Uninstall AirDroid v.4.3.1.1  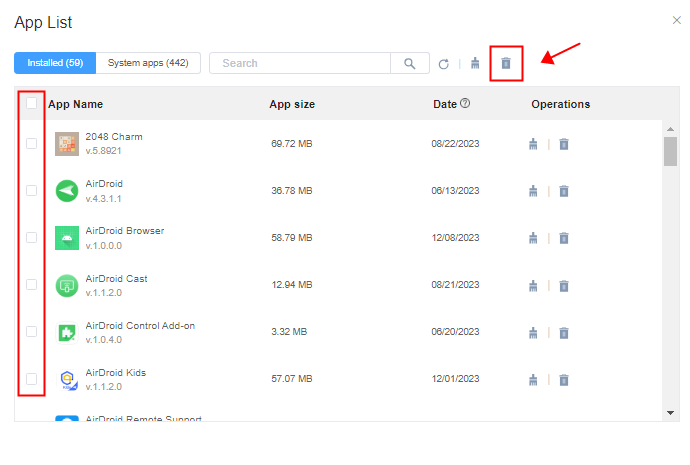click(x=564, y=191)
